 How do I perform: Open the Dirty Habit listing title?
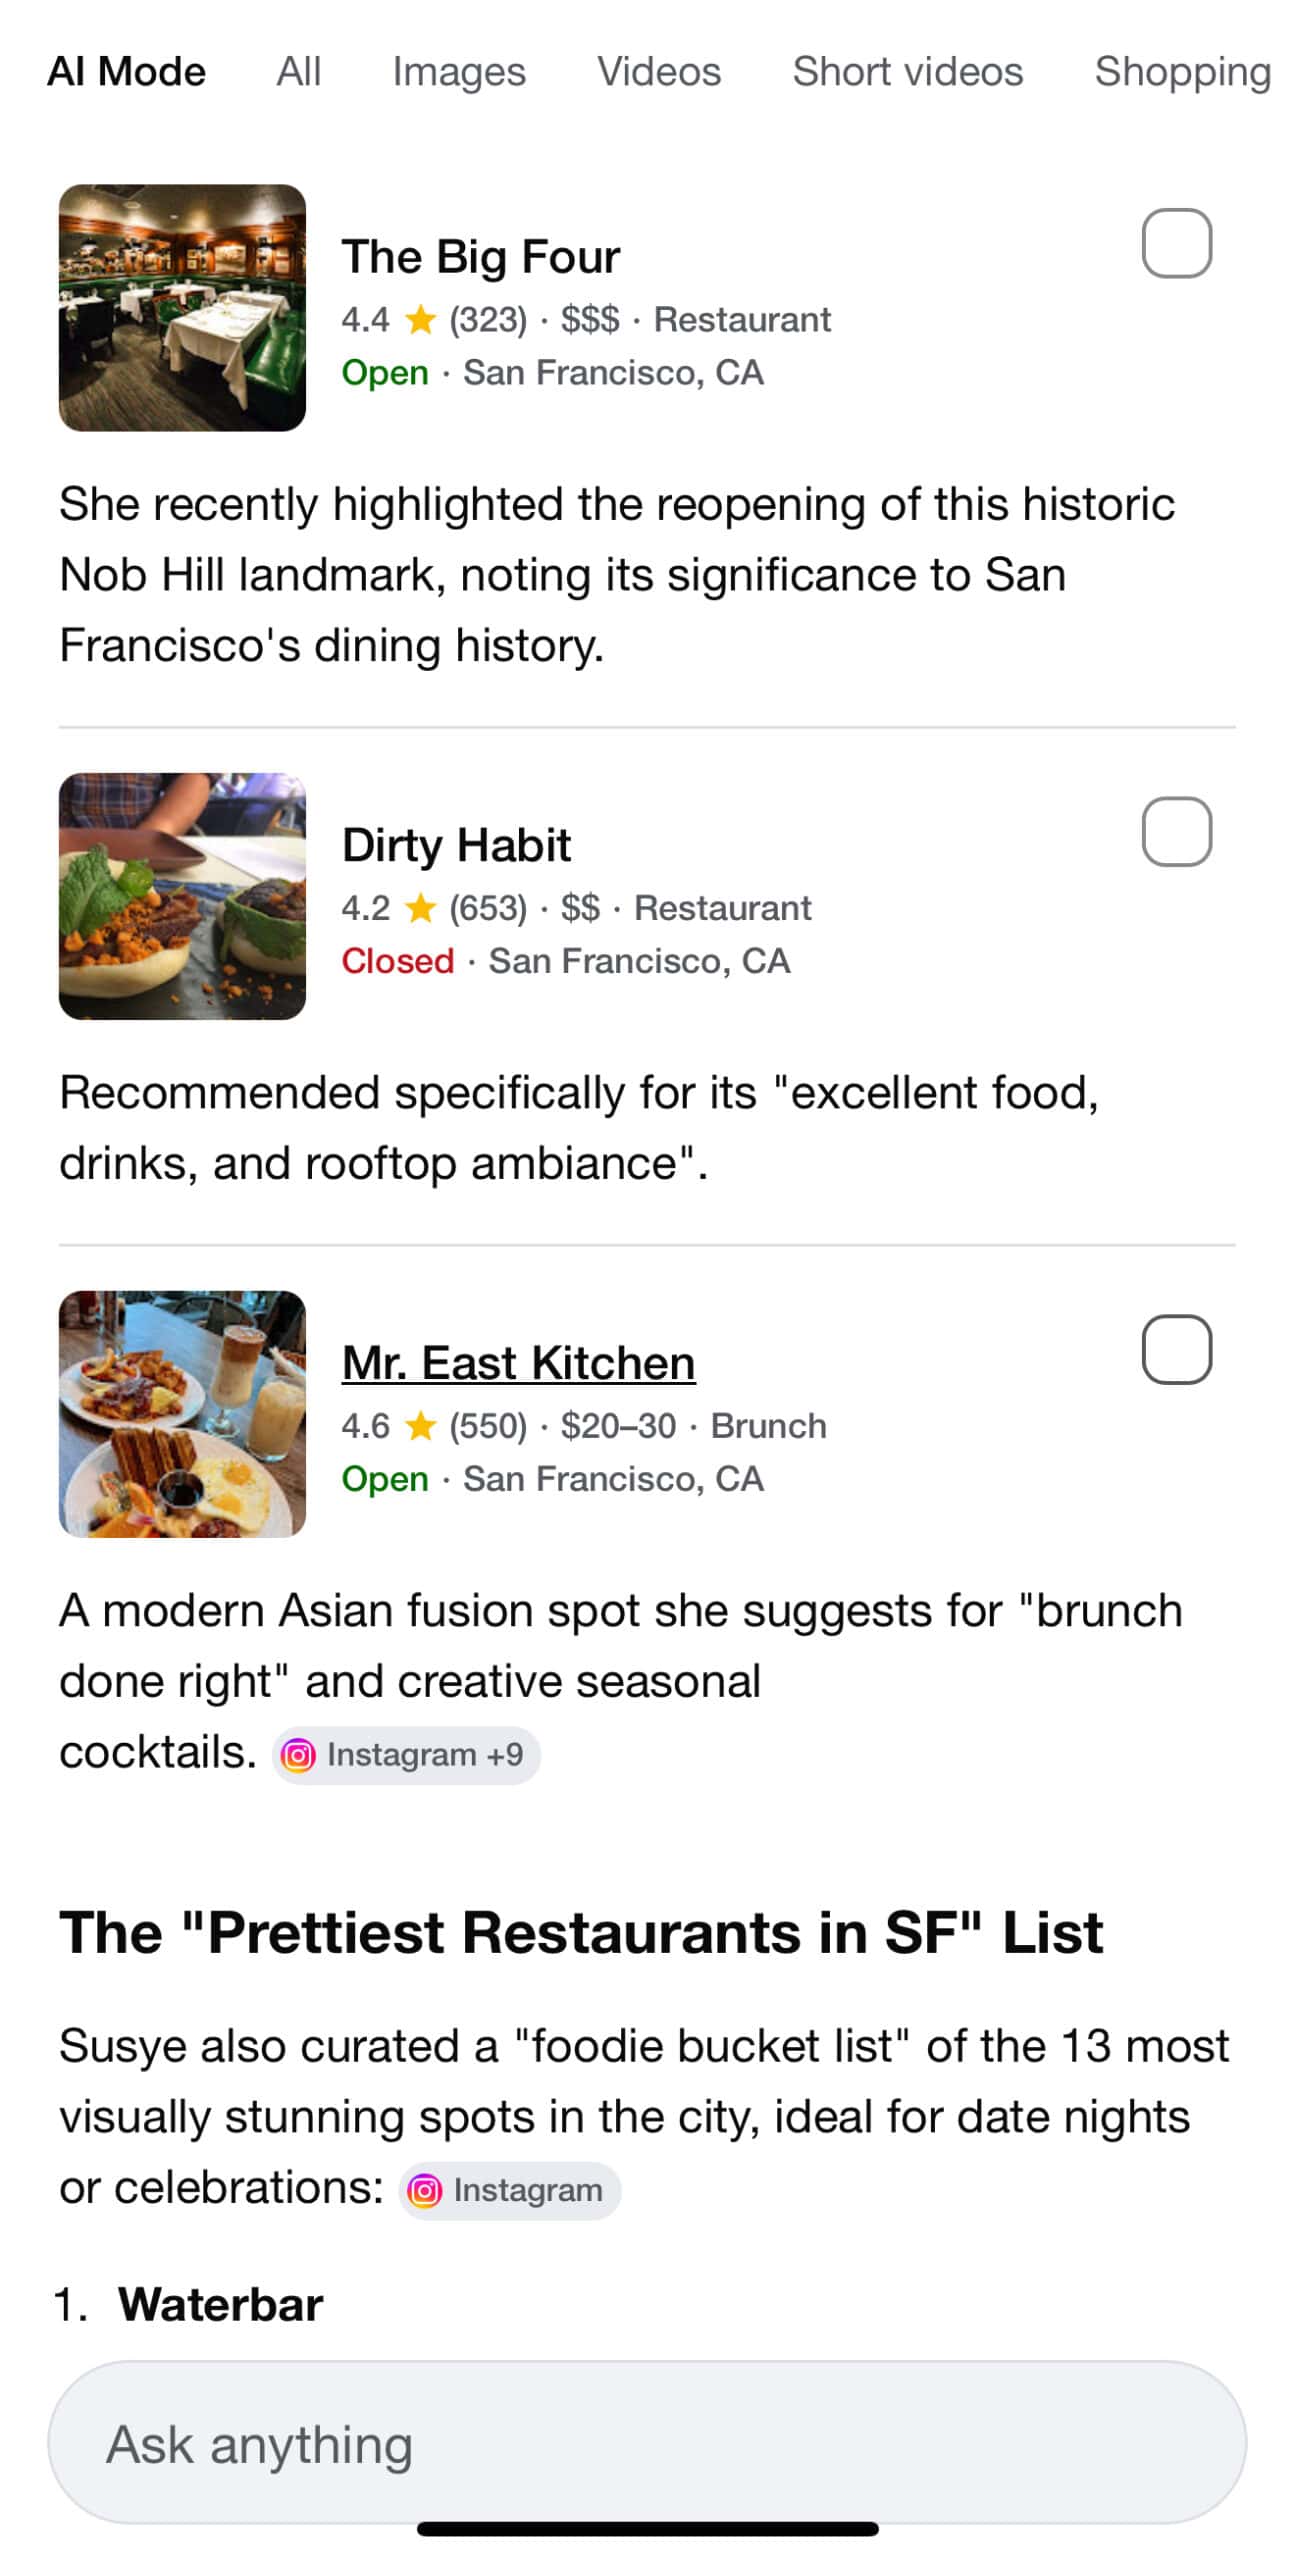pyautogui.click(x=456, y=845)
